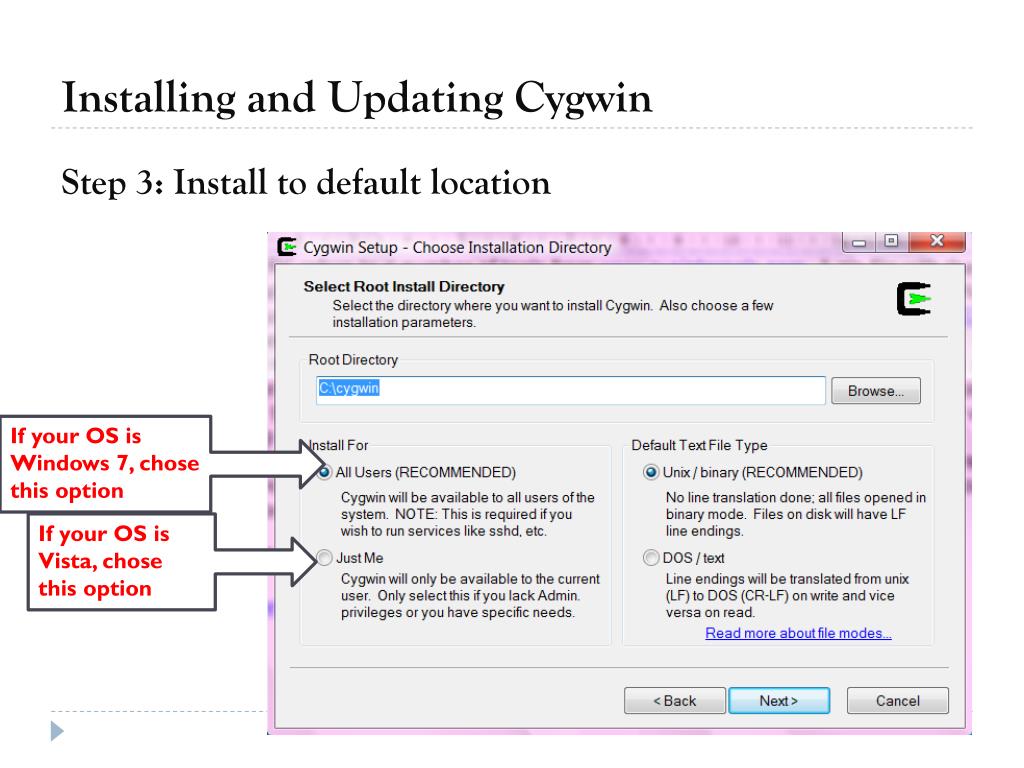Click the text 'Line endings will be translated from unix'
This screenshot has height=768, width=1024.
[787, 579]
